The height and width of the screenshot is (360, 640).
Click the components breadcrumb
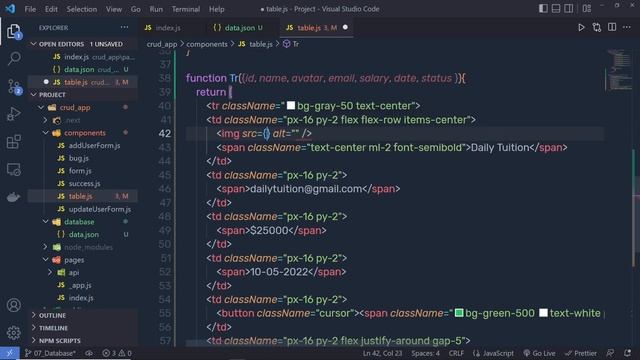[207, 44]
